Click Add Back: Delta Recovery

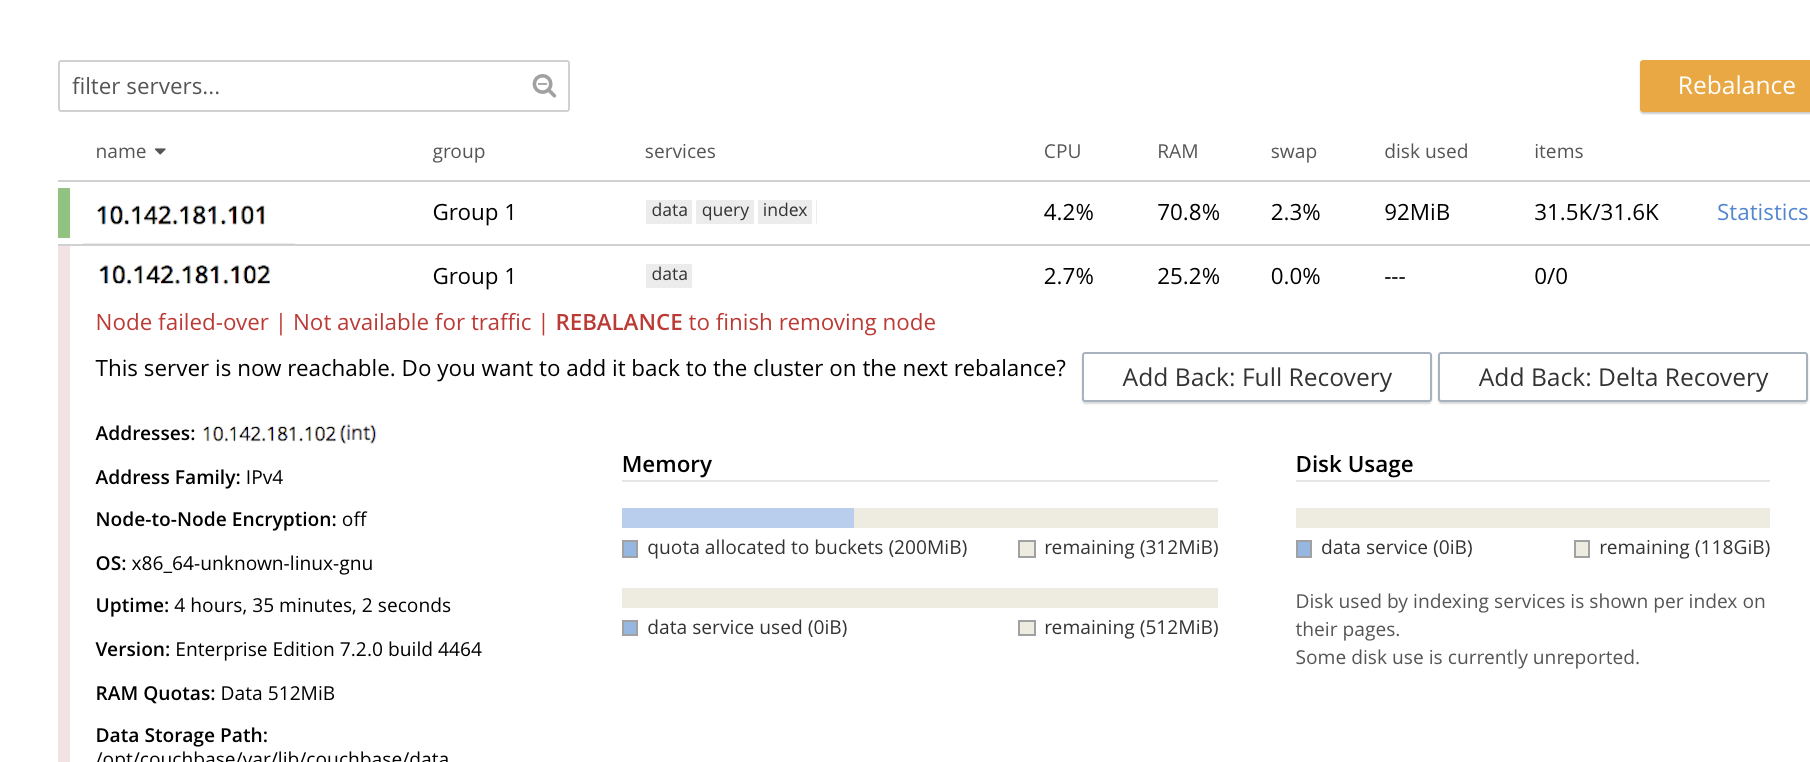1622,377
